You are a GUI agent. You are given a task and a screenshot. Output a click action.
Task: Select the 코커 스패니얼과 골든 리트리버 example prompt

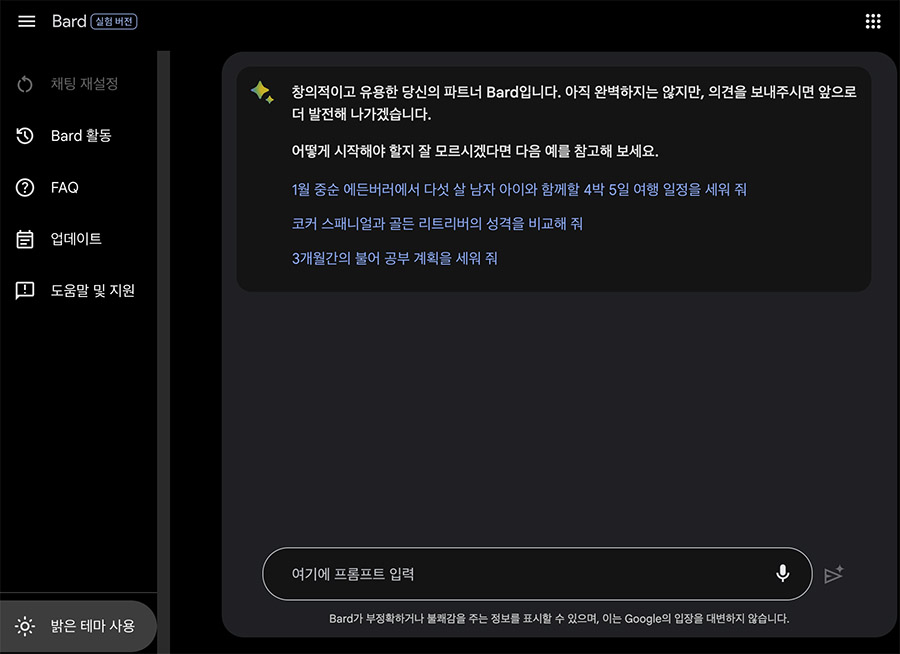(x=437, y=223)
